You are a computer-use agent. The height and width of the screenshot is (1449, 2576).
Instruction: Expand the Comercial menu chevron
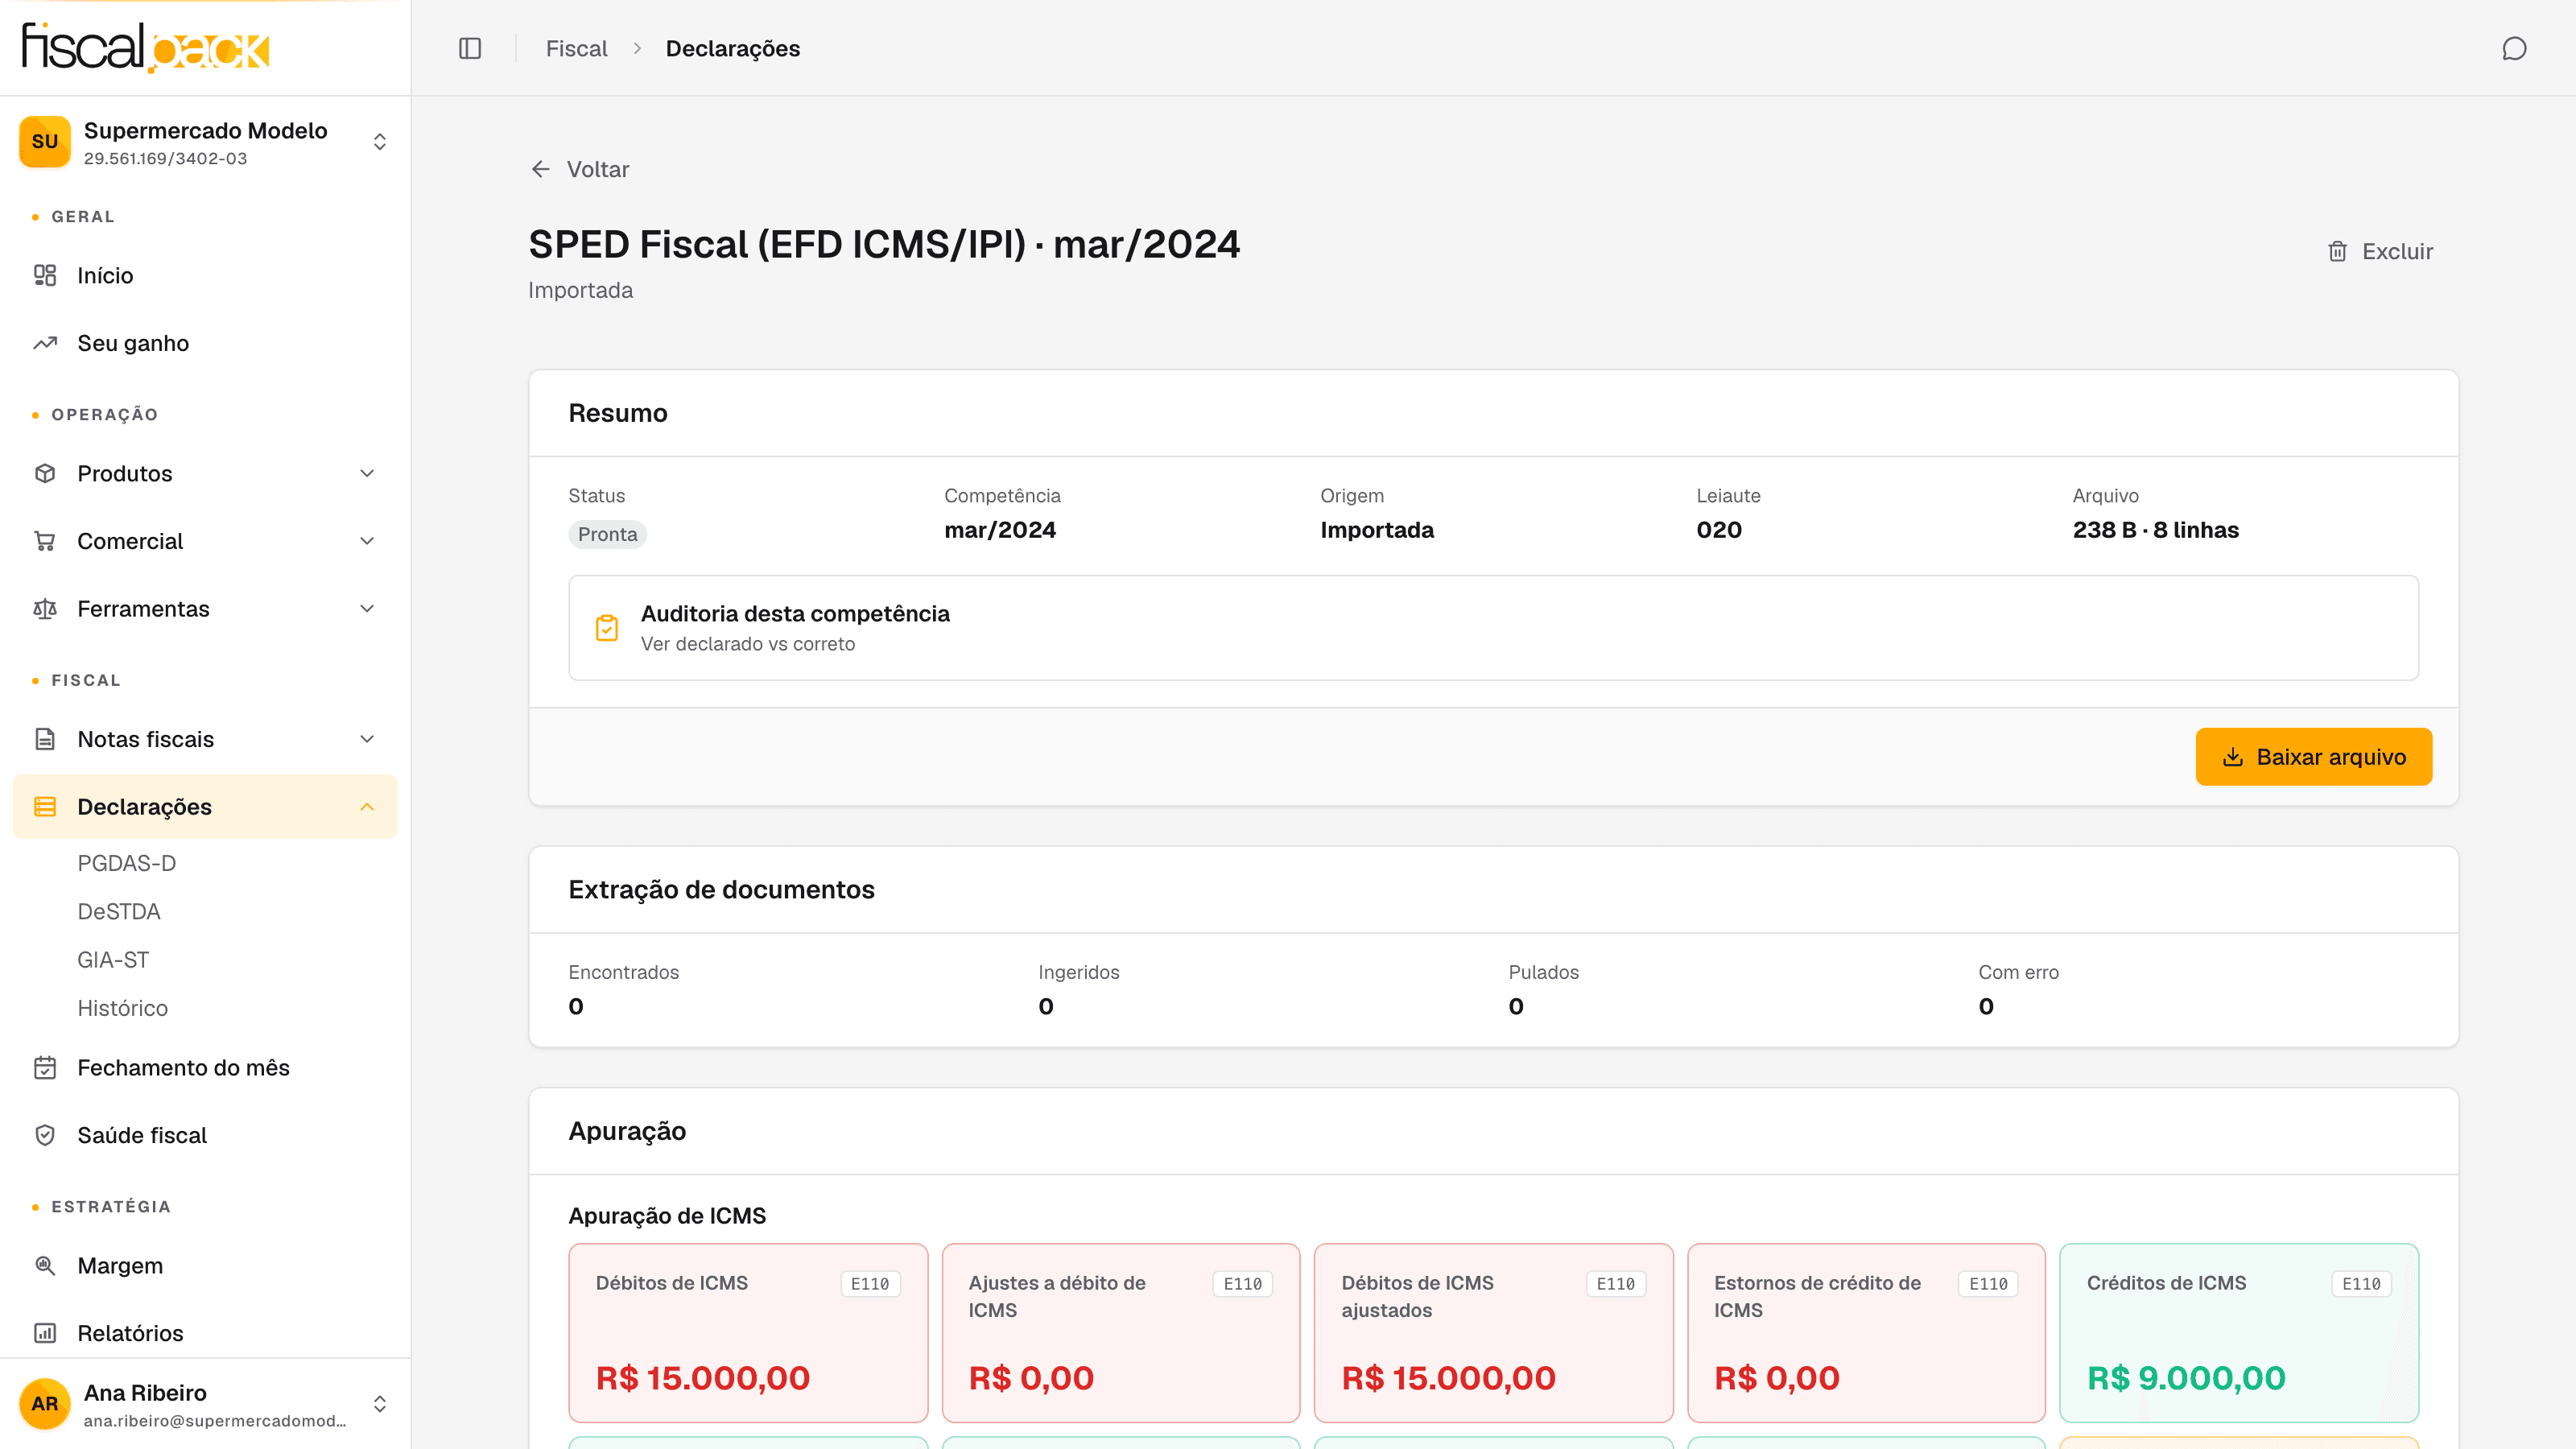(367, 541)
